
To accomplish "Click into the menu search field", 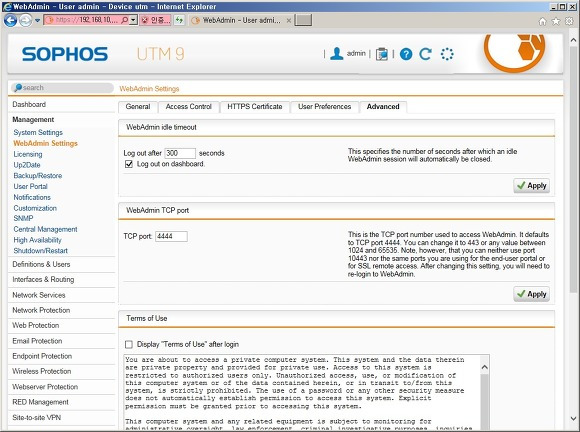I will click(x=62, y=88).
